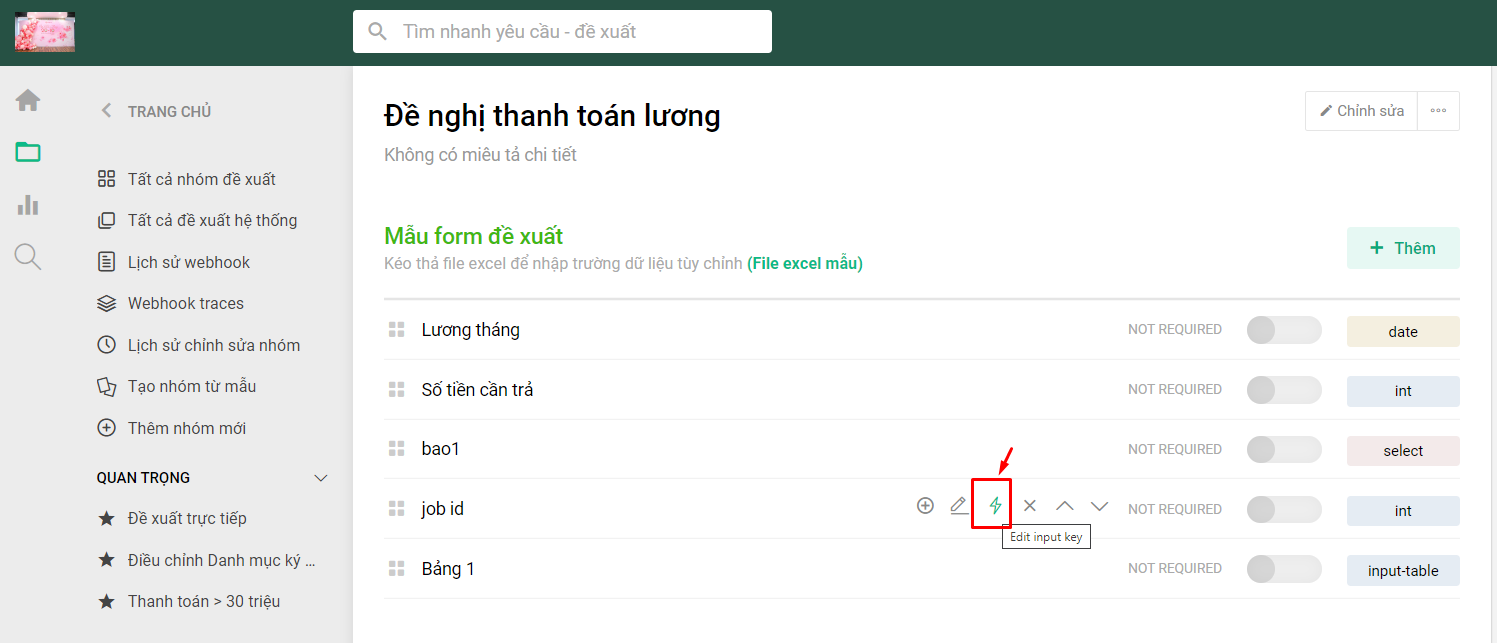This screenshot has height=643, width=1497.
Task: Focus the Tìm nhanh yêu cầu search field
Action: [562, 31]
